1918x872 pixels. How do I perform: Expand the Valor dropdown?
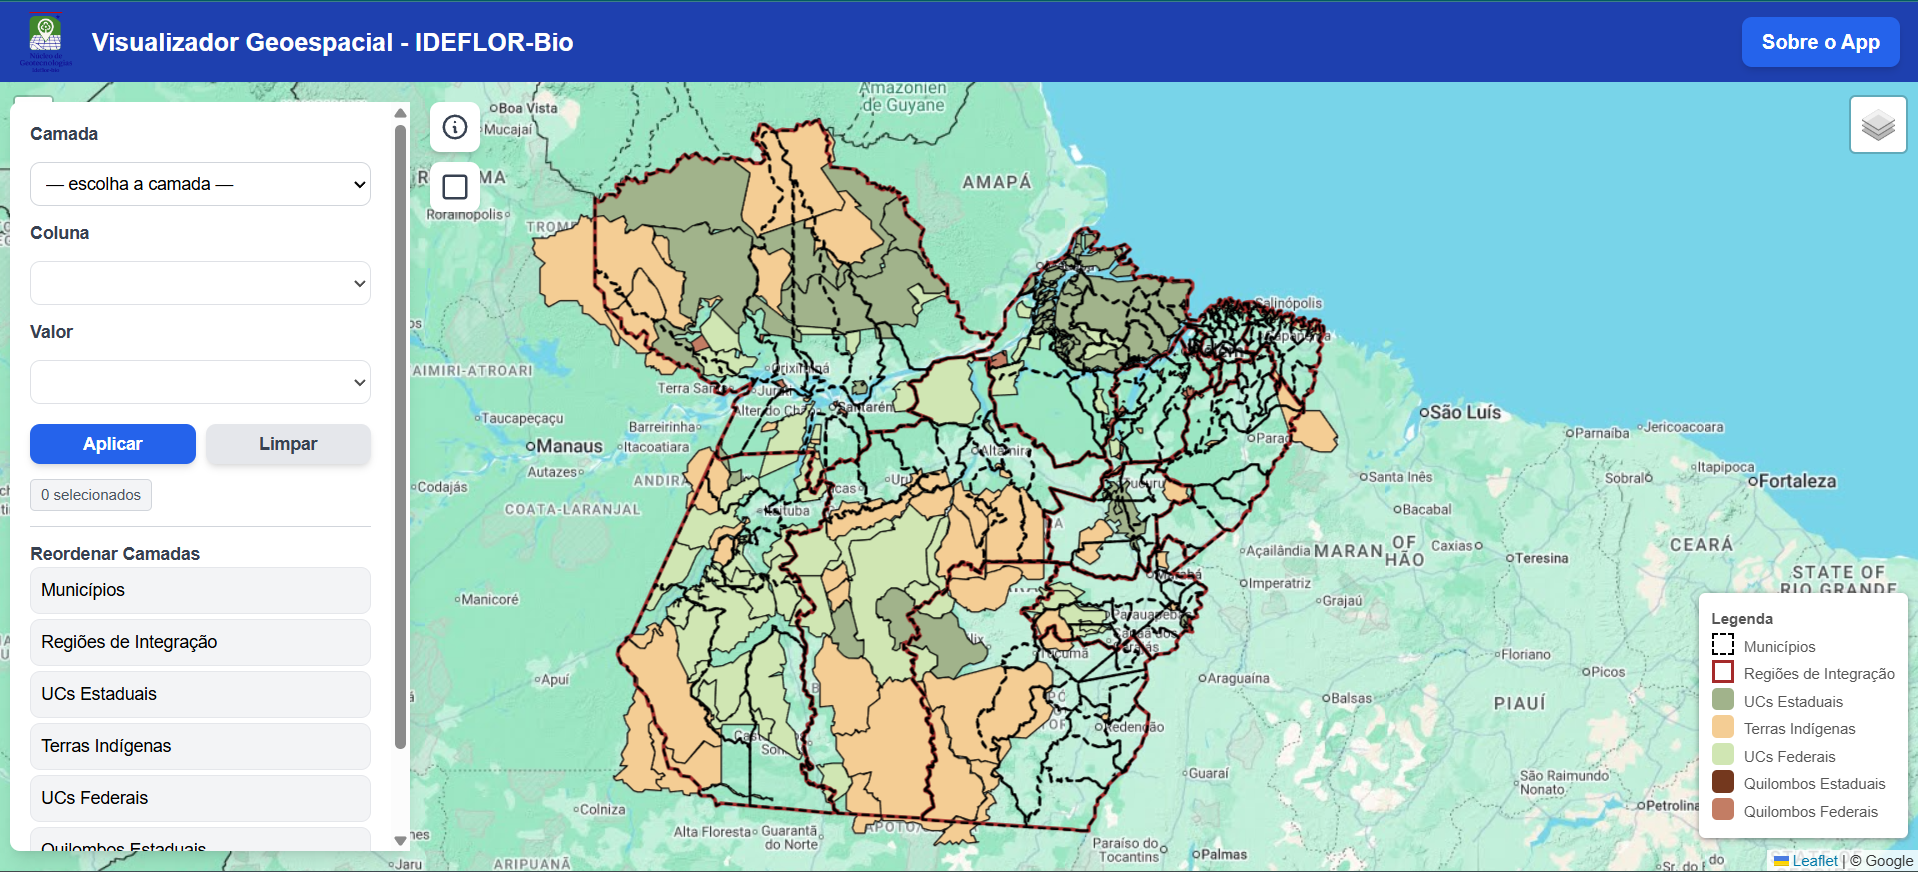click(200, 382)
